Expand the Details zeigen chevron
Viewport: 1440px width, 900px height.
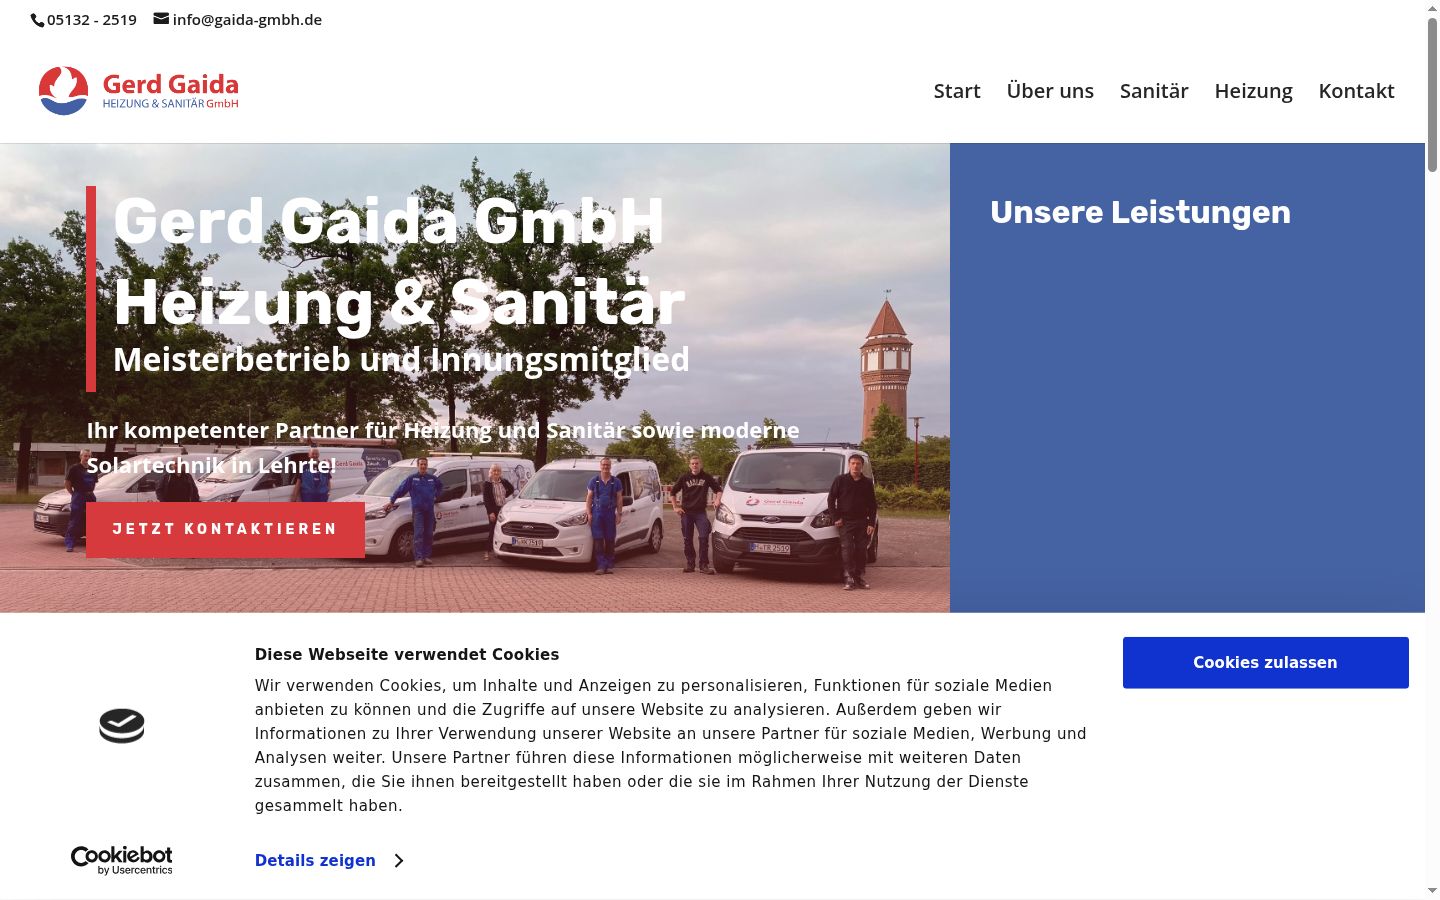(x=399, y=861)
